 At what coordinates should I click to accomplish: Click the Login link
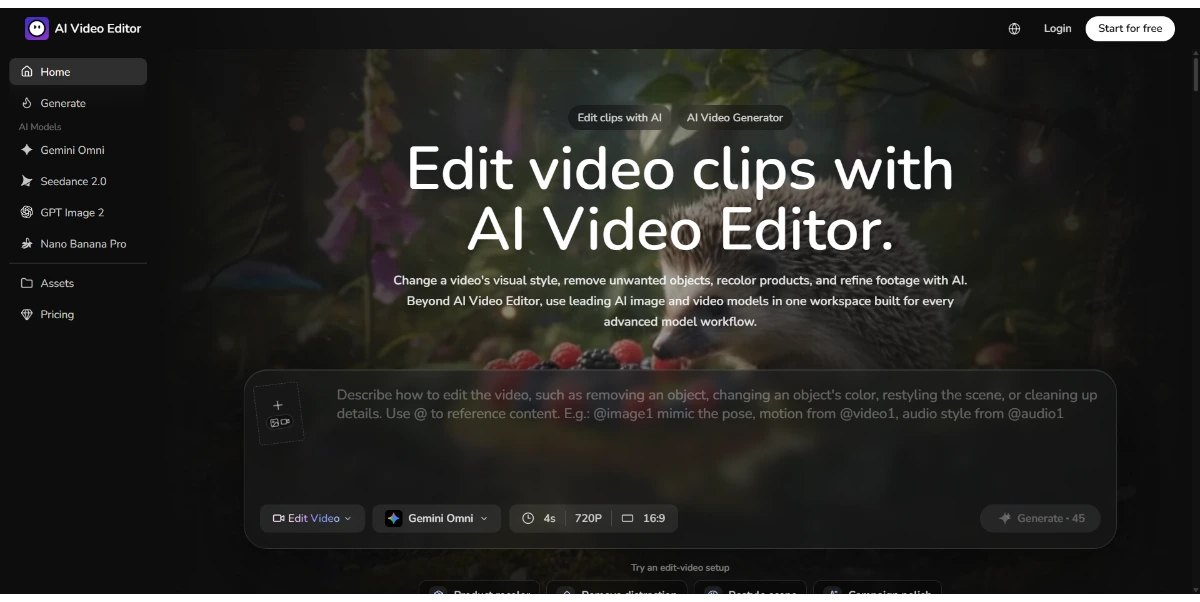point(1057,29)
